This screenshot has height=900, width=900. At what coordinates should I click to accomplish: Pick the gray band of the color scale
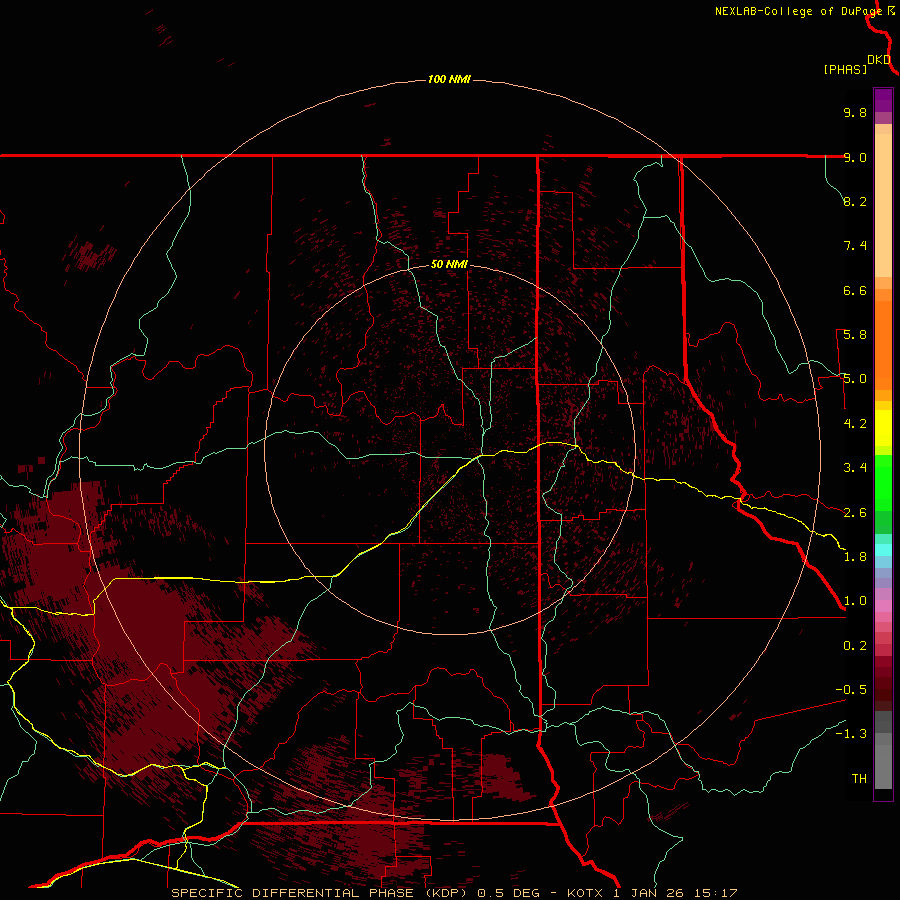883,751
